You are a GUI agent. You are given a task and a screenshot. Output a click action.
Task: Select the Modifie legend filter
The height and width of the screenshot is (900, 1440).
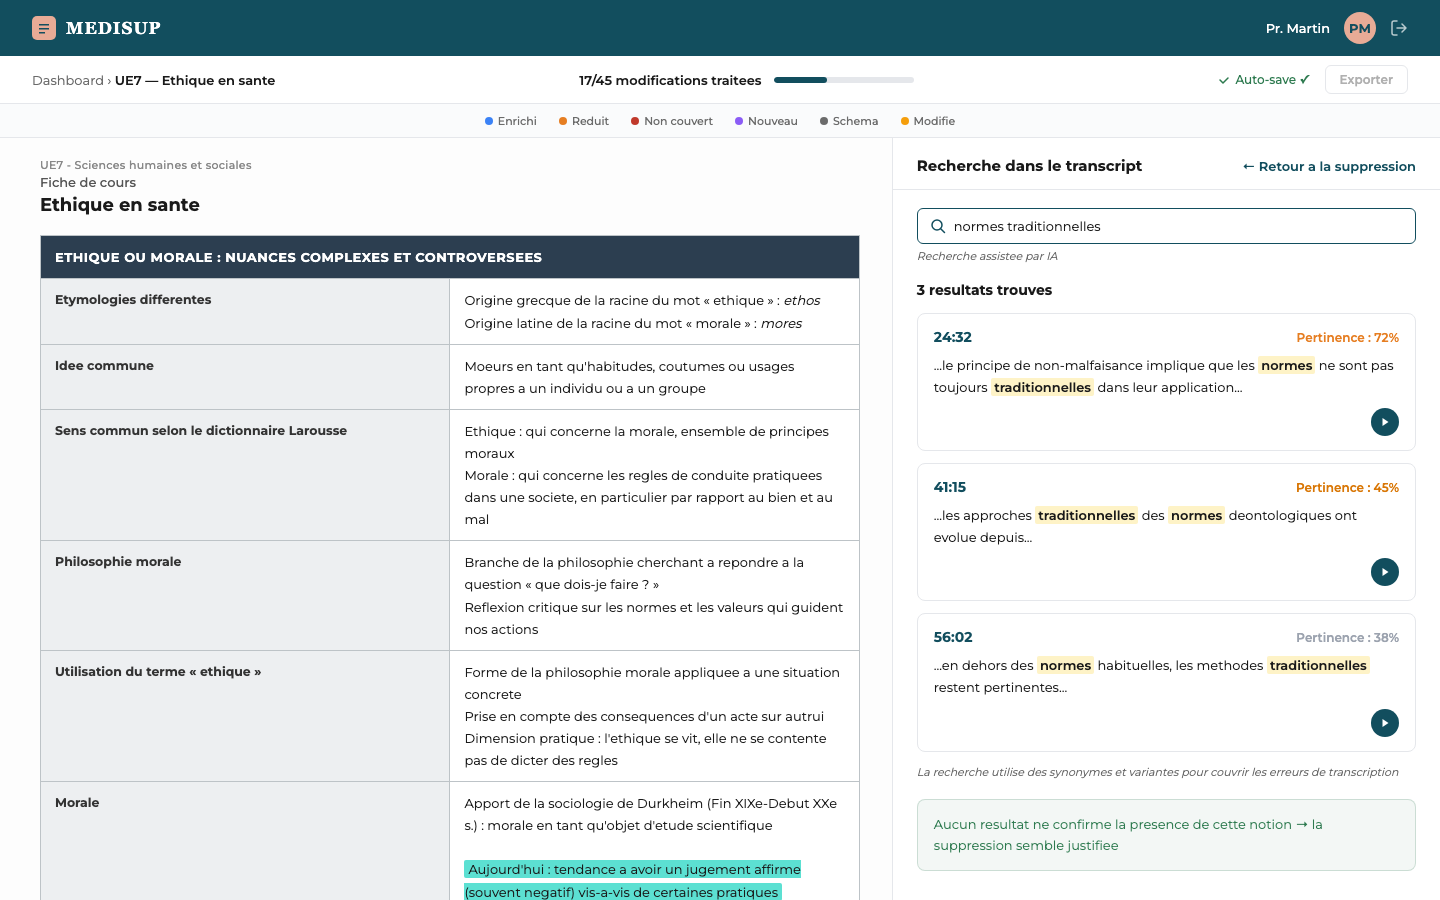tap(928, 121)
